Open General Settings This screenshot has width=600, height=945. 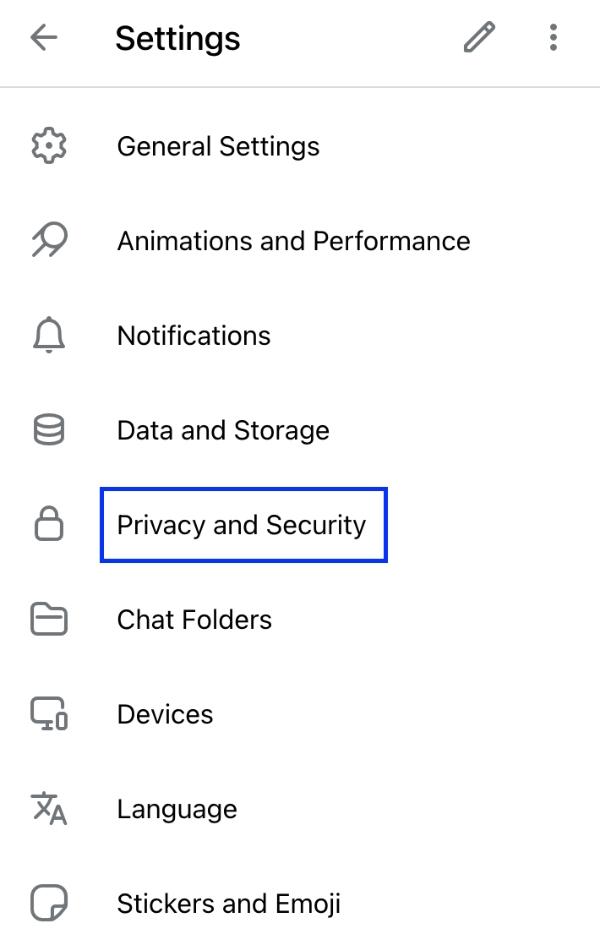(218, 147)
